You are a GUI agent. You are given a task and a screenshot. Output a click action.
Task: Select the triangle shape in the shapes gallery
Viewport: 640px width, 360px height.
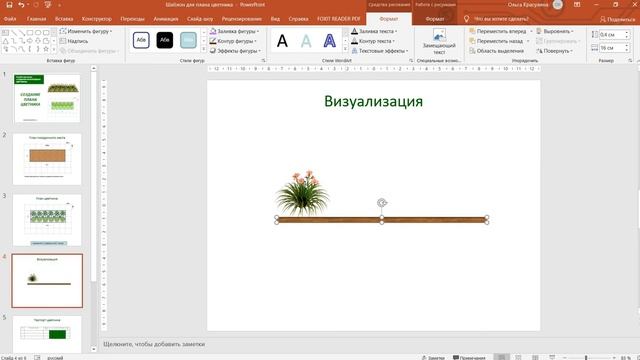coord(5,41)
